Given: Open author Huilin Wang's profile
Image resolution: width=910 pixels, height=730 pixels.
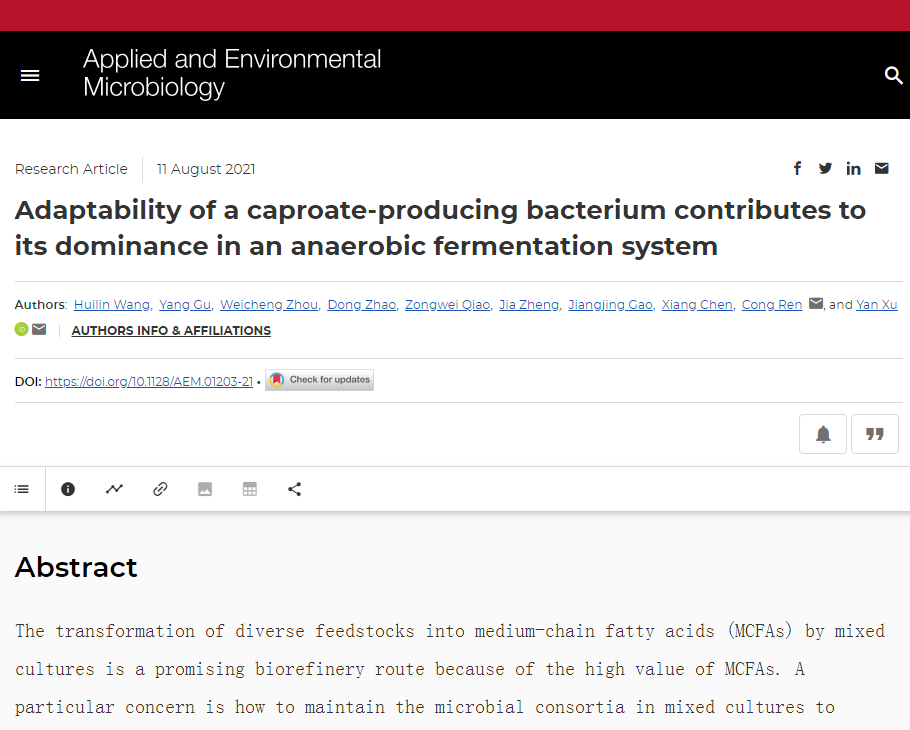Looking at the screenshot, I should (x=112, y=305).
